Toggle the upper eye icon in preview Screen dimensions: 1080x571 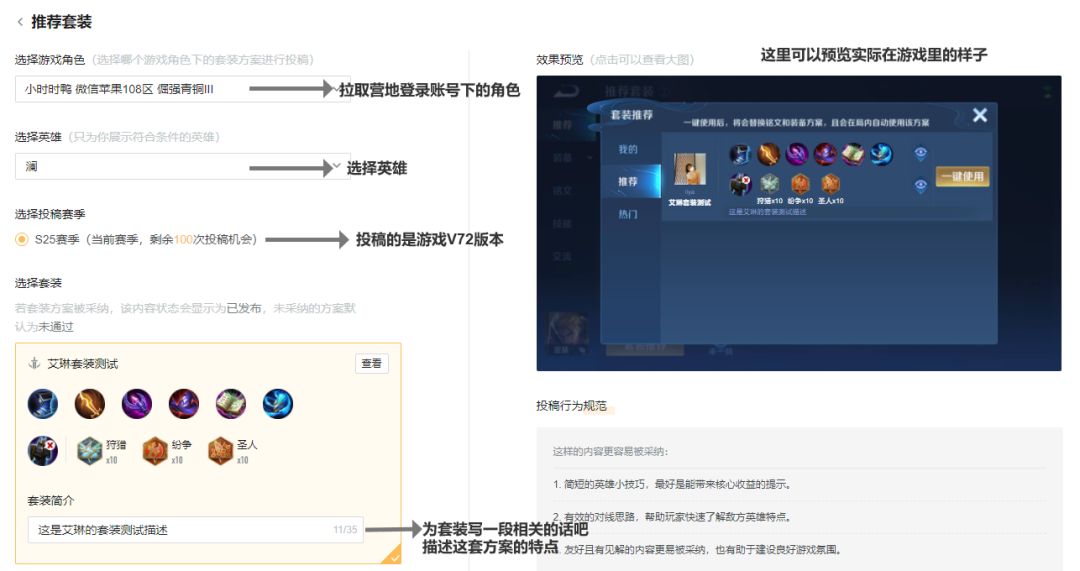click(x=920, y=153)
